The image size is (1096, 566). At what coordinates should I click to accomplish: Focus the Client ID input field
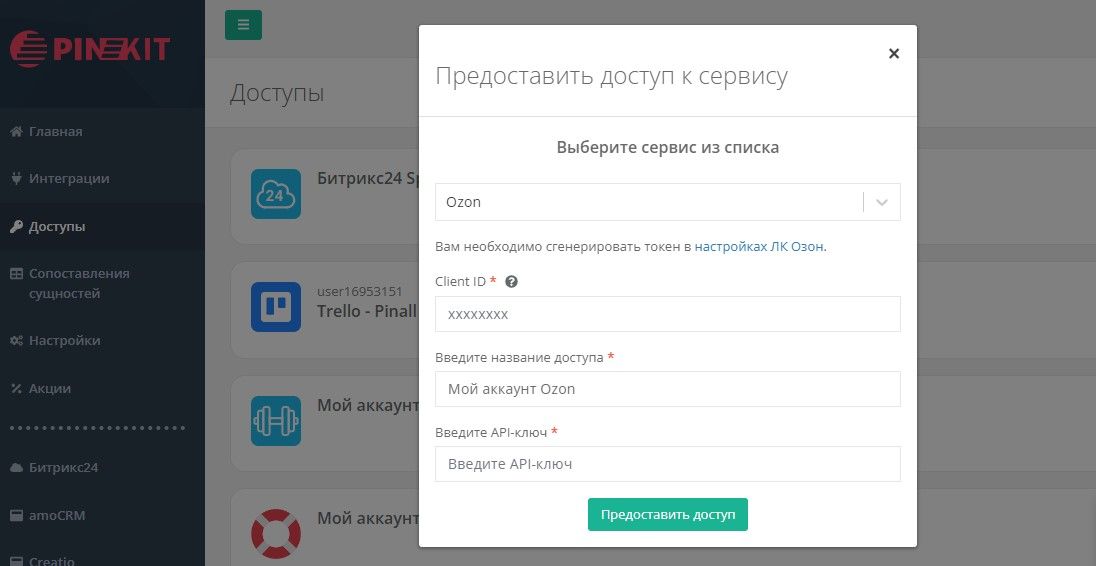(667, 314)
